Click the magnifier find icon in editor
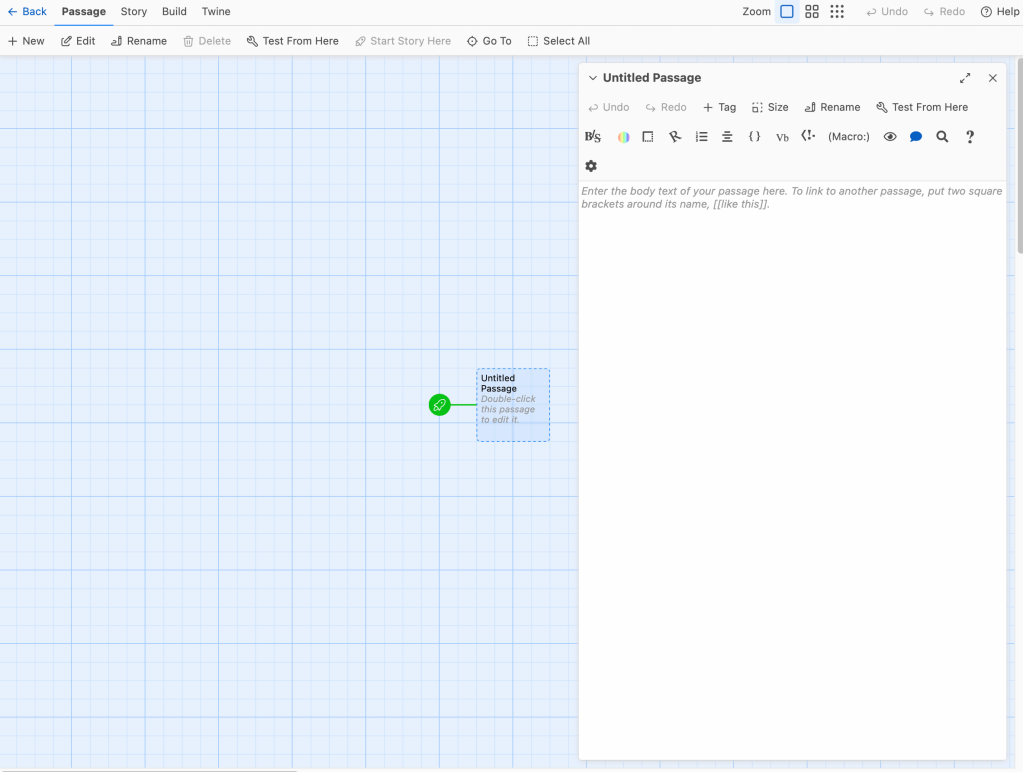The height and width of the screenshot is (772, 1023). [942, 137]
